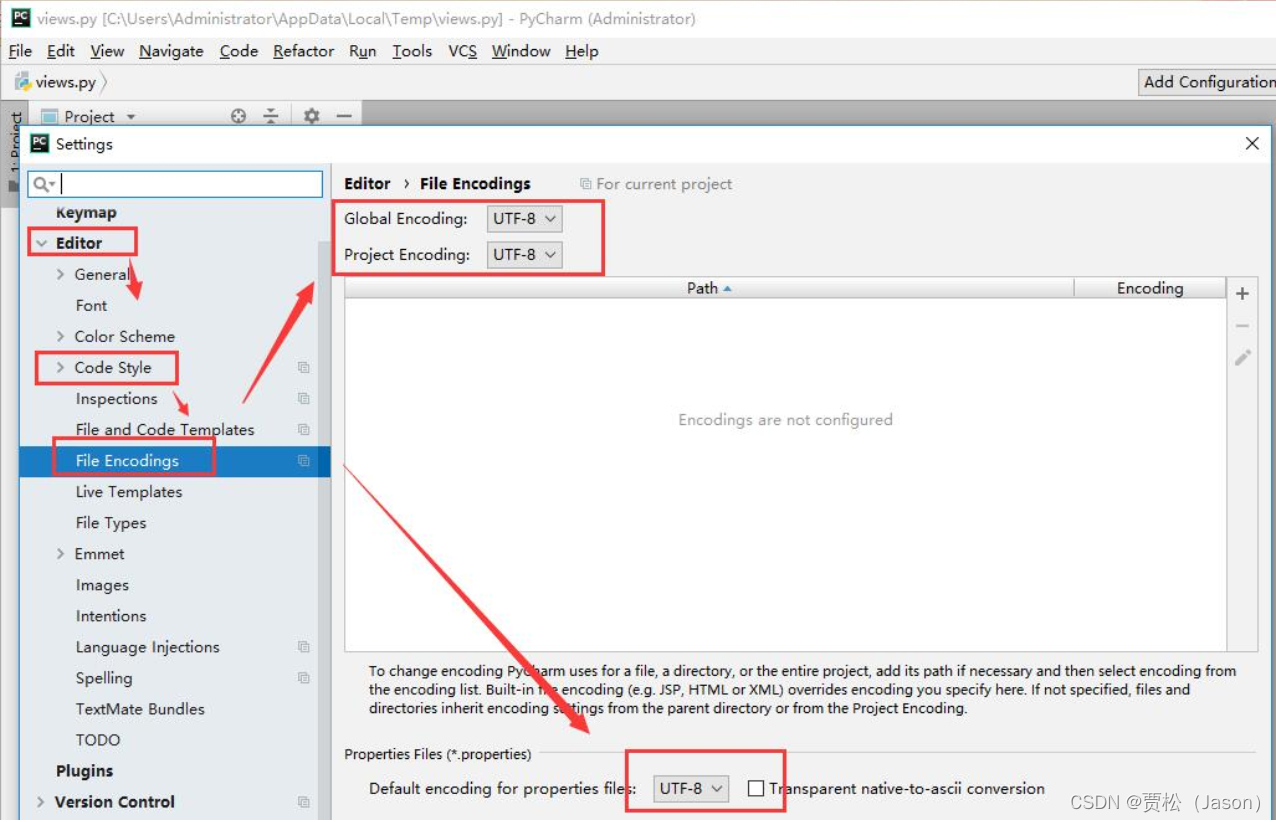This screenshot has height=822, width=1276.
Task: Open the Navigate menu
Action: tap(171, 51)
